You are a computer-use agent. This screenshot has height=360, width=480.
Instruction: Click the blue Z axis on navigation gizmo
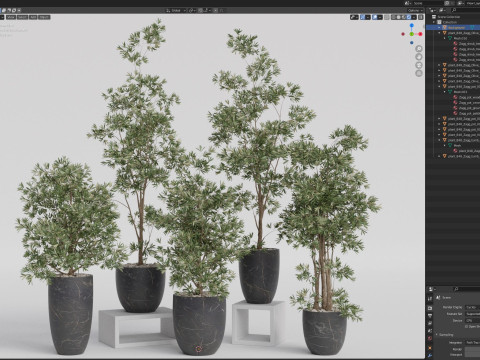coord(412,25)
